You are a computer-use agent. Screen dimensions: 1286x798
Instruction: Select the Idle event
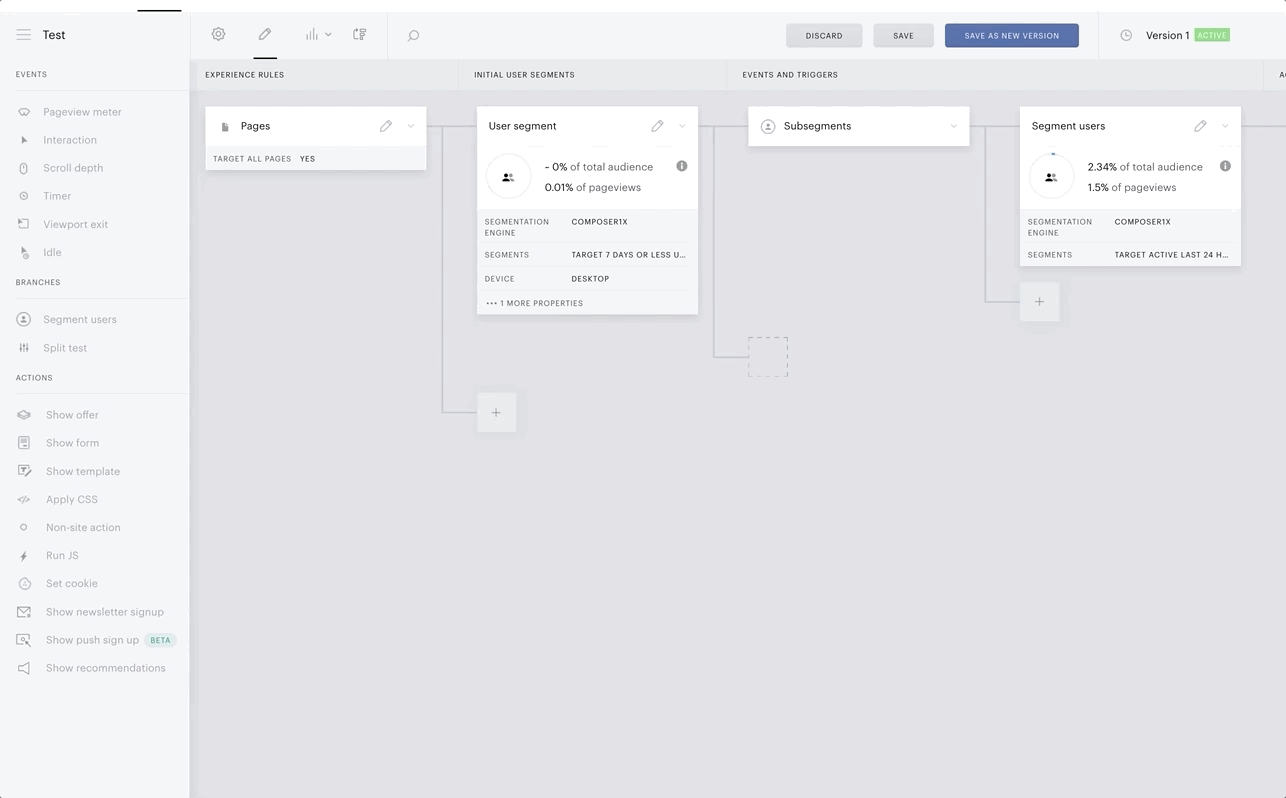coord(52,252)
